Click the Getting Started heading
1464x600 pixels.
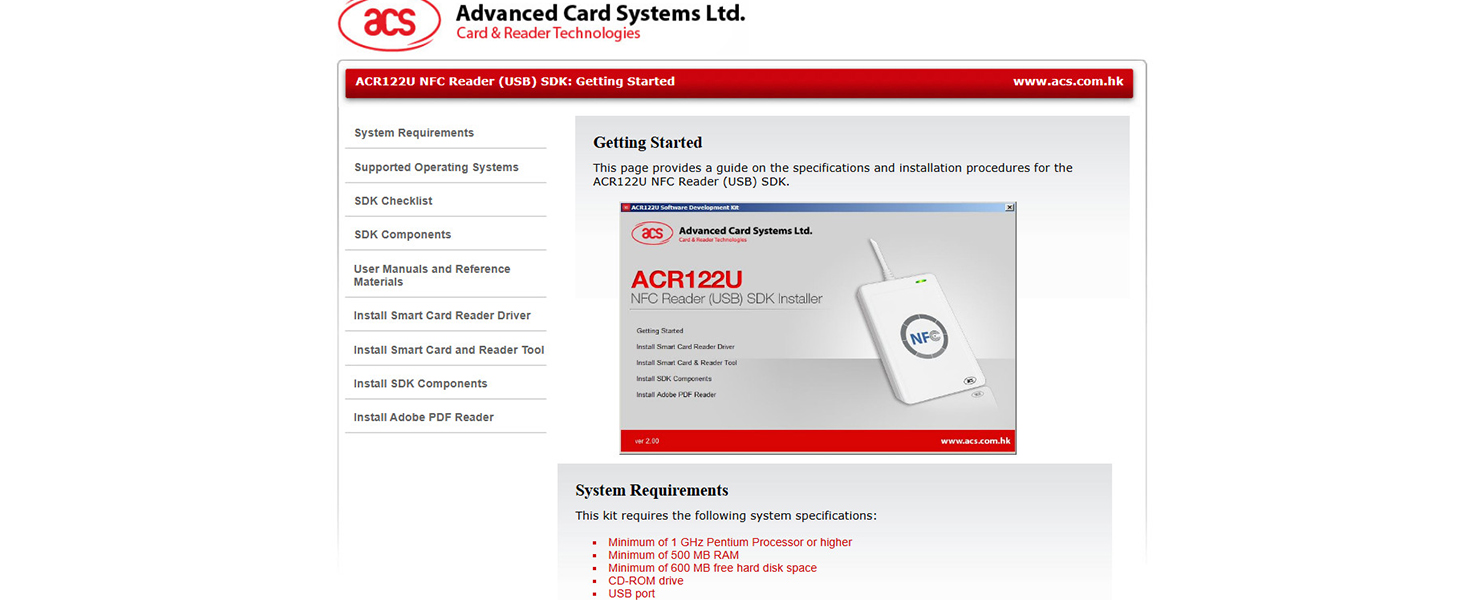click(648, 143)
